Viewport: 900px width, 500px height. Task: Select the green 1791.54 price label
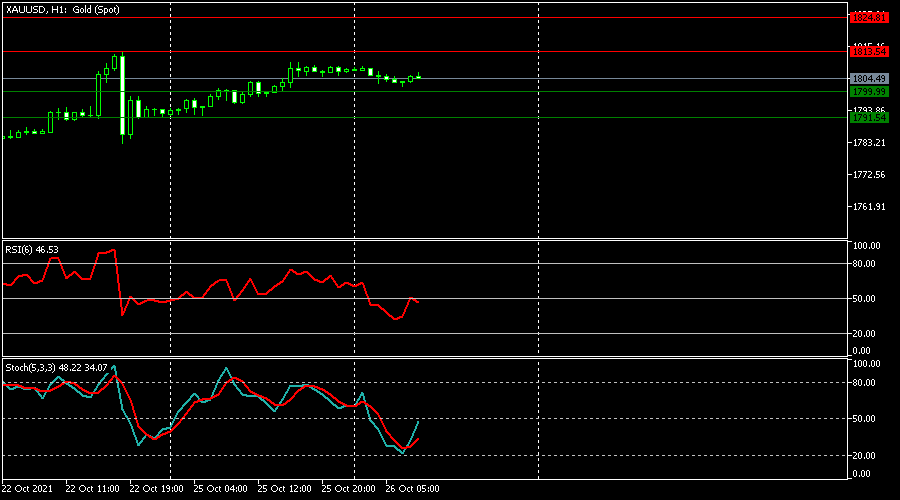pos(869,118)
